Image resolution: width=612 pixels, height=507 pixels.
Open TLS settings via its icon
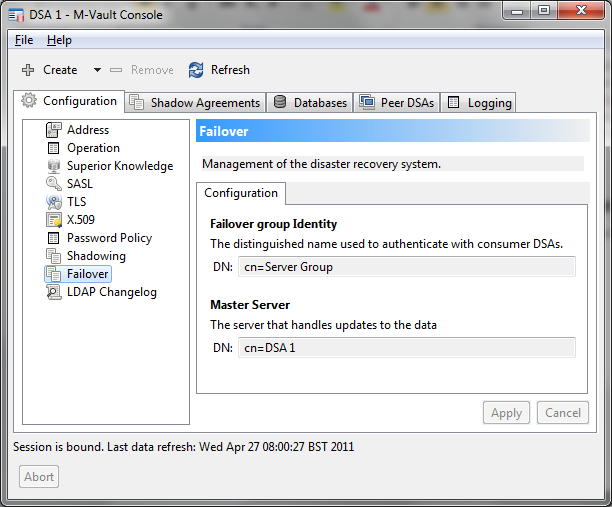click(x=54, y=202)
